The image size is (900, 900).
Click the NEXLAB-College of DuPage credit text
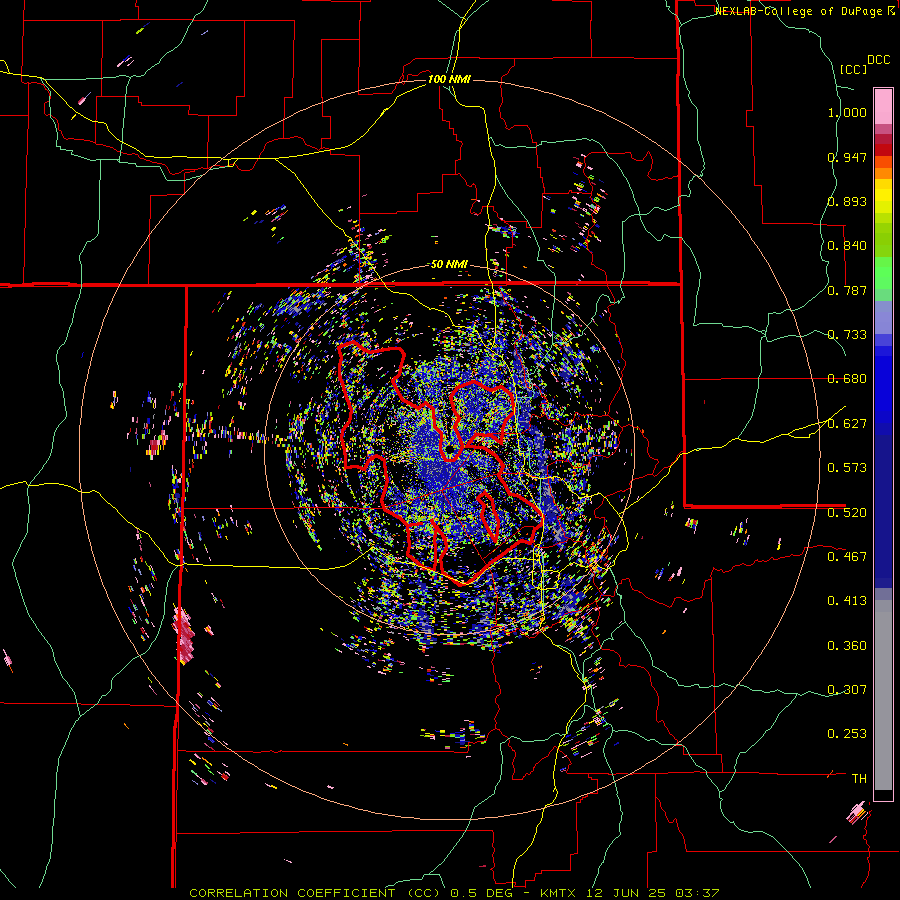coord(800,11)
